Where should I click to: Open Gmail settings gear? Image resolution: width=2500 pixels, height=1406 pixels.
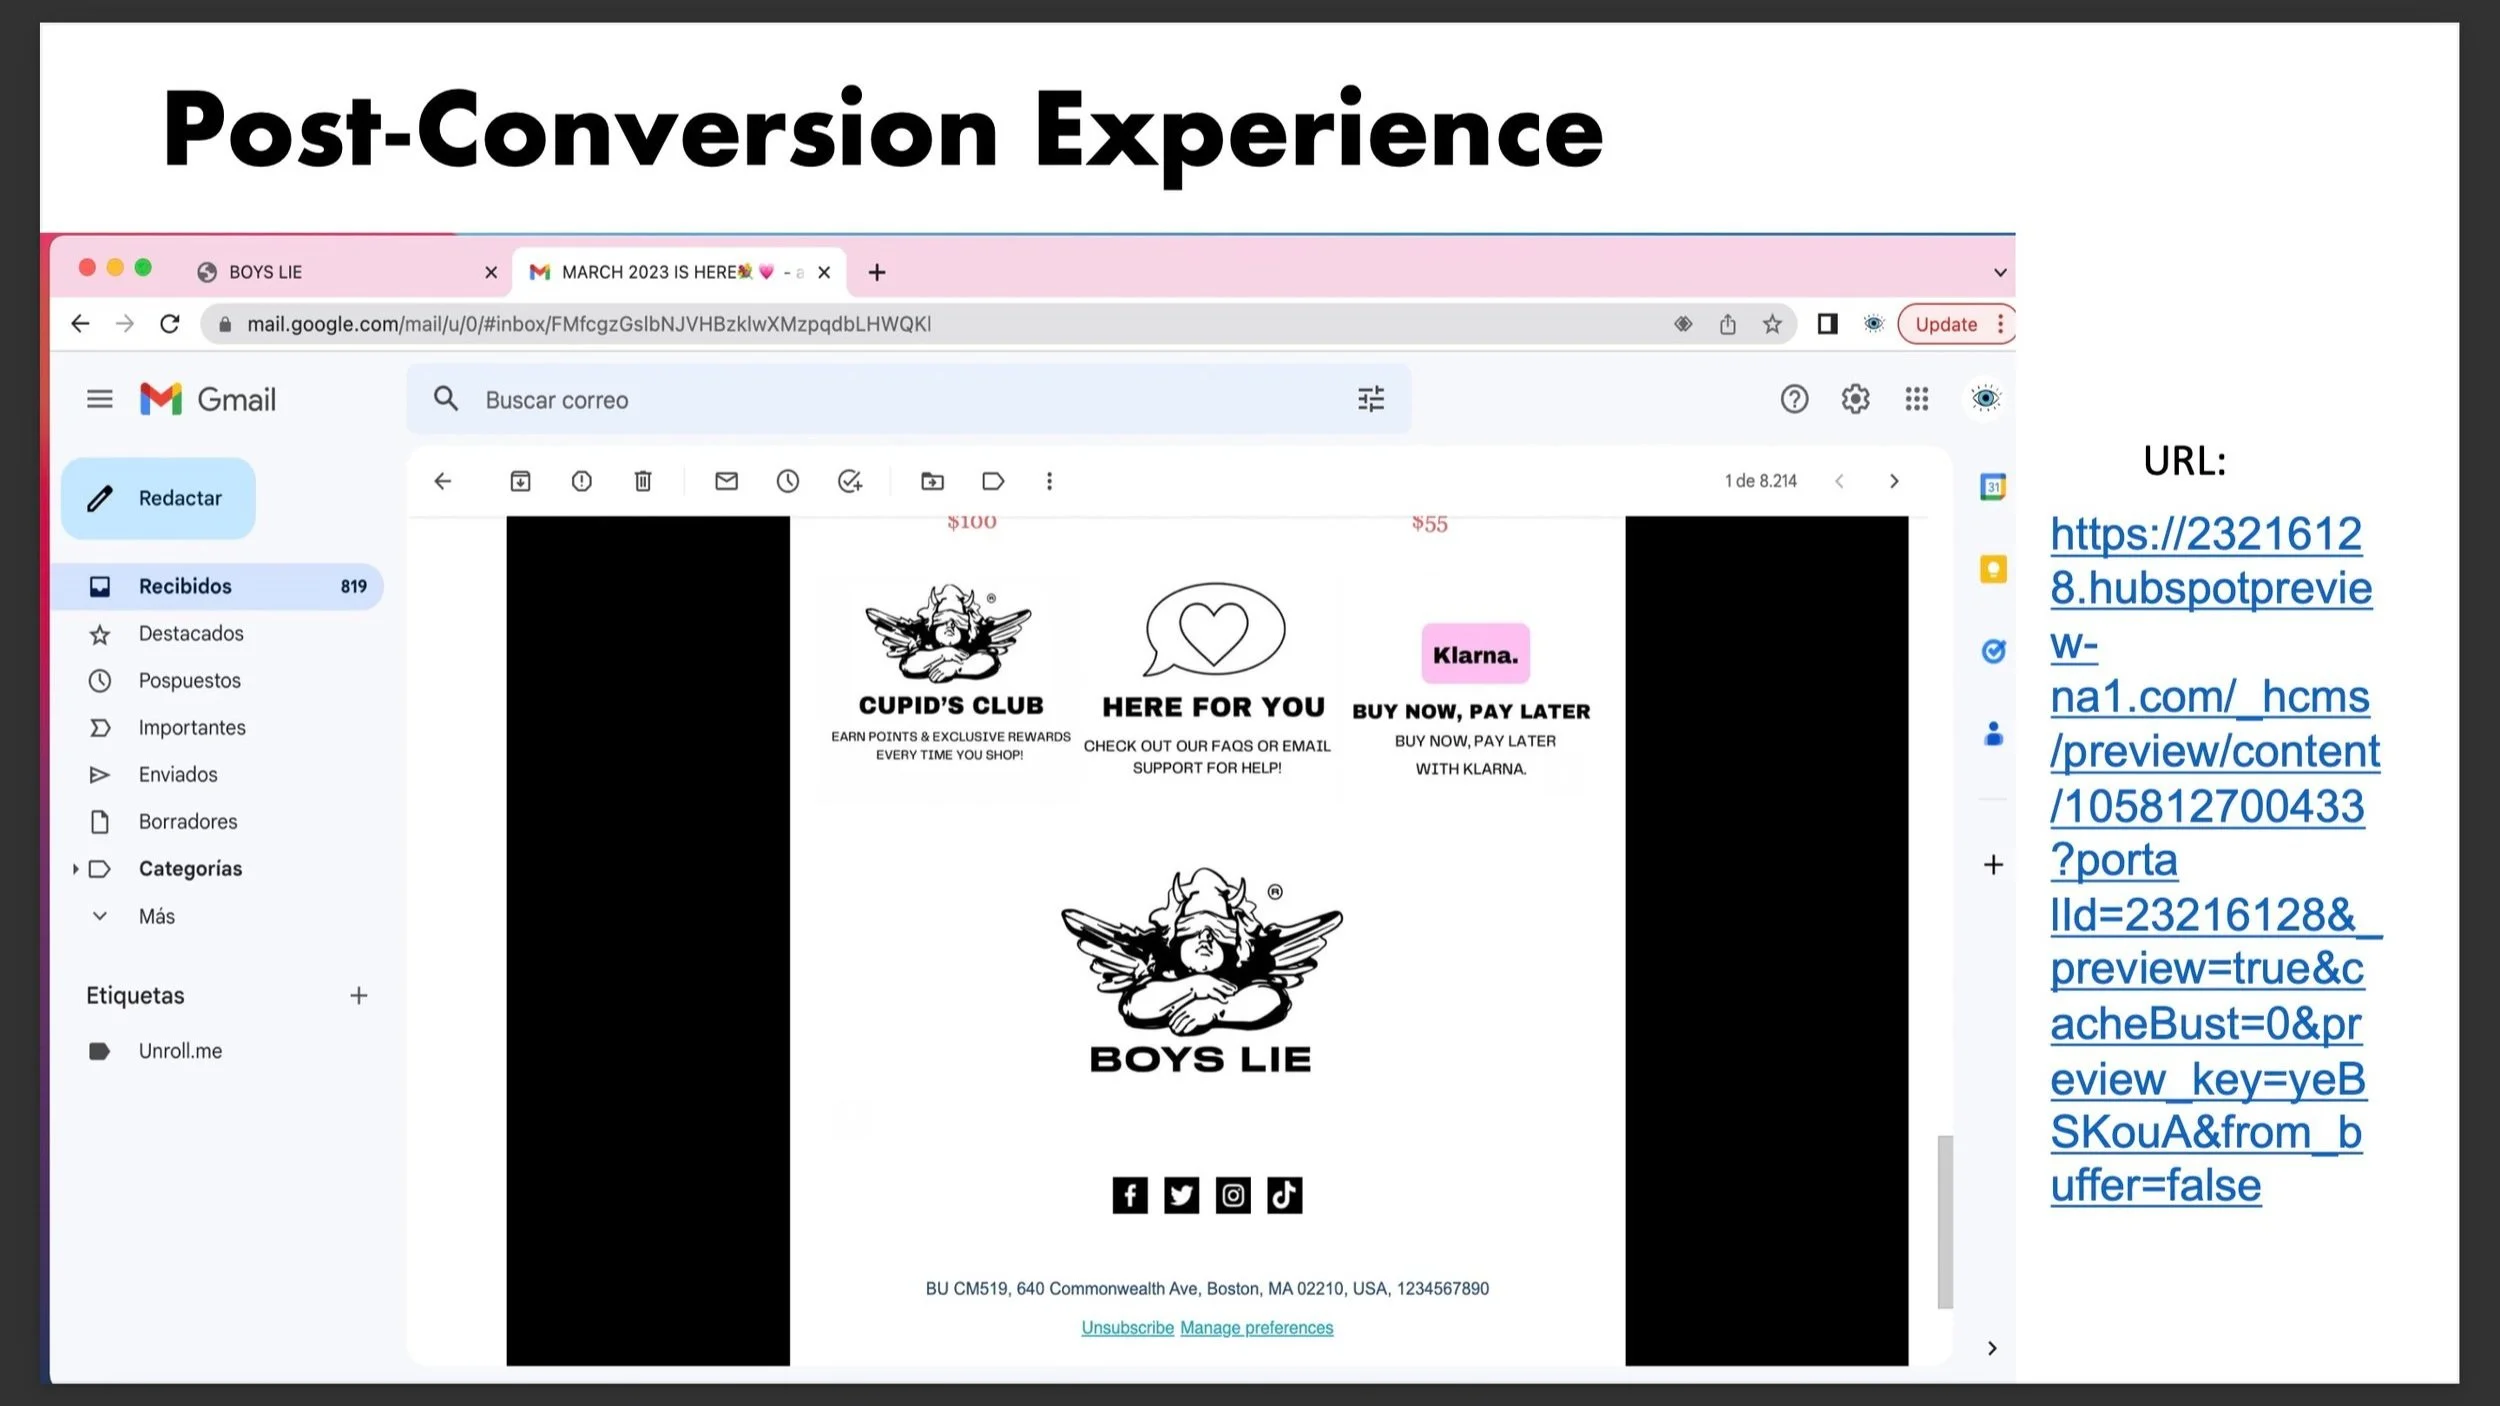coord(1855,399)
